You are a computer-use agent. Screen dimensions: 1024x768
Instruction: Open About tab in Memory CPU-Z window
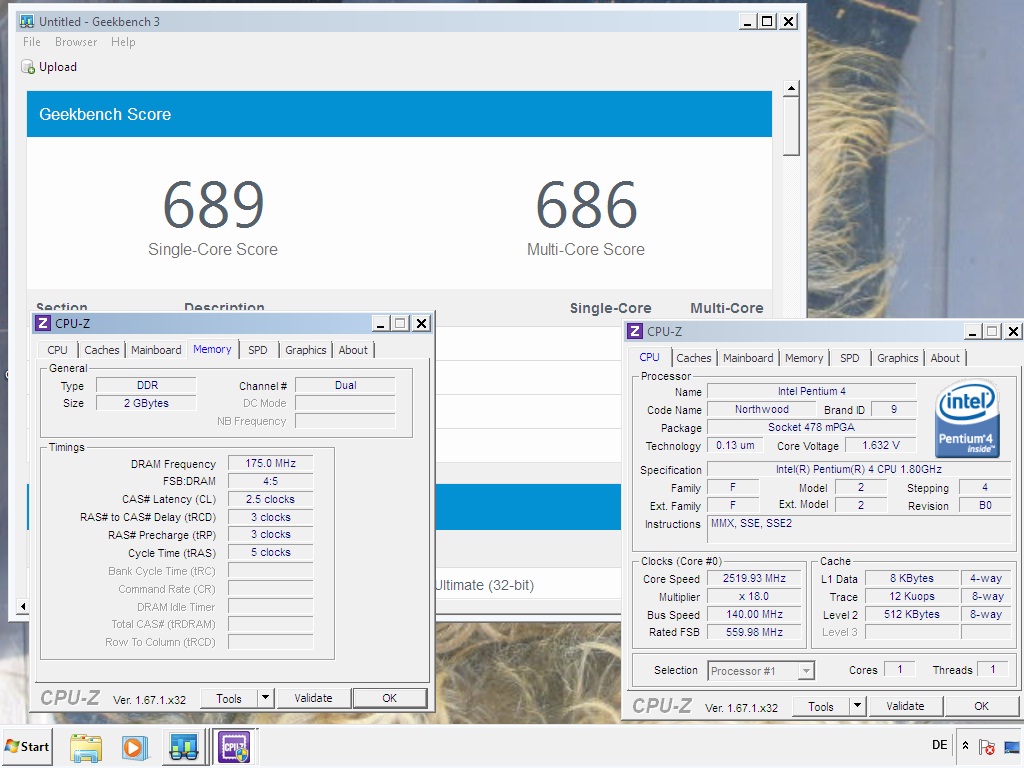(x=353, y=350)
